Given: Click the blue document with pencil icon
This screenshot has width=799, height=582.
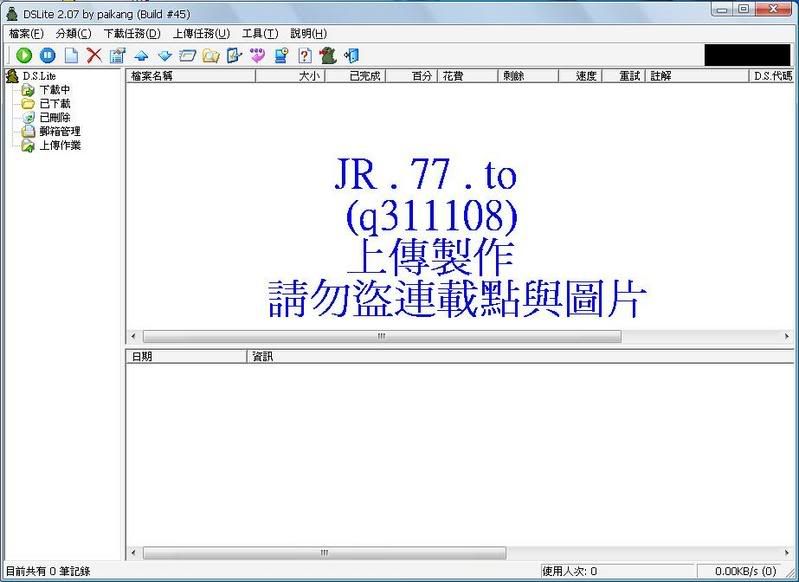Looking at the screenshot, I should click(x=234, y=55).
